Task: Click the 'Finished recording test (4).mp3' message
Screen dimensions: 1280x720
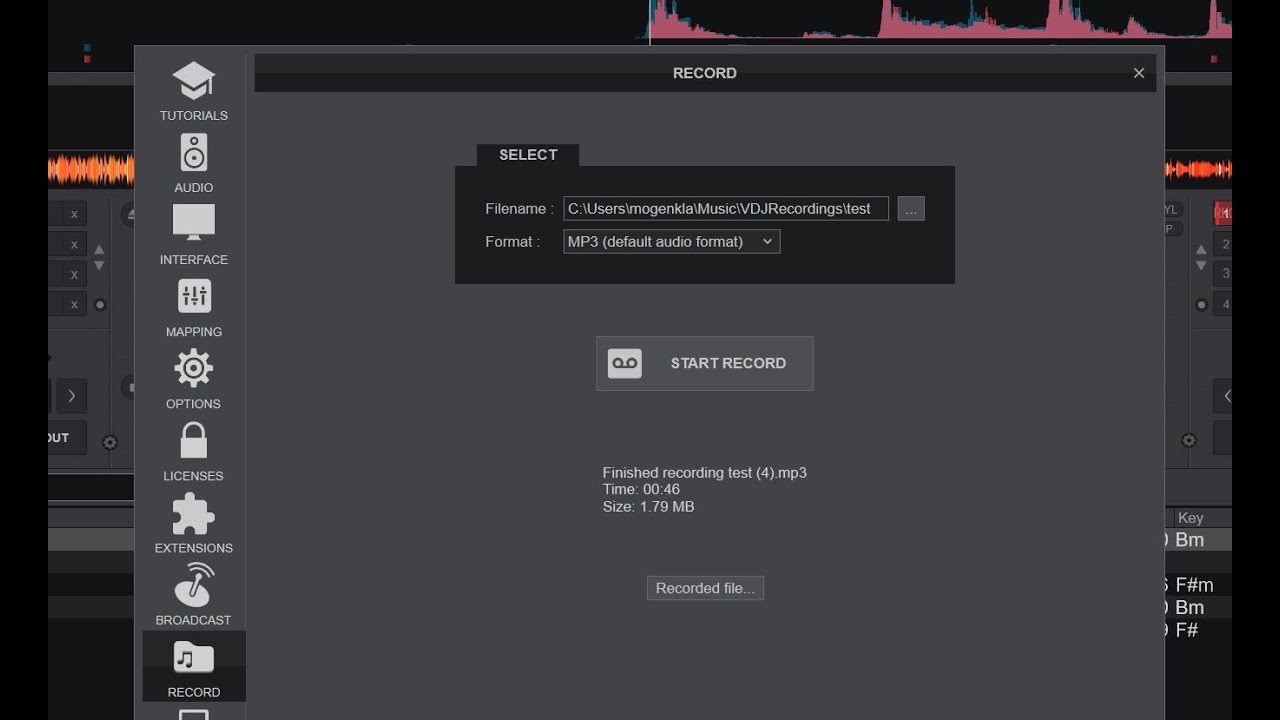Action: 704,473
